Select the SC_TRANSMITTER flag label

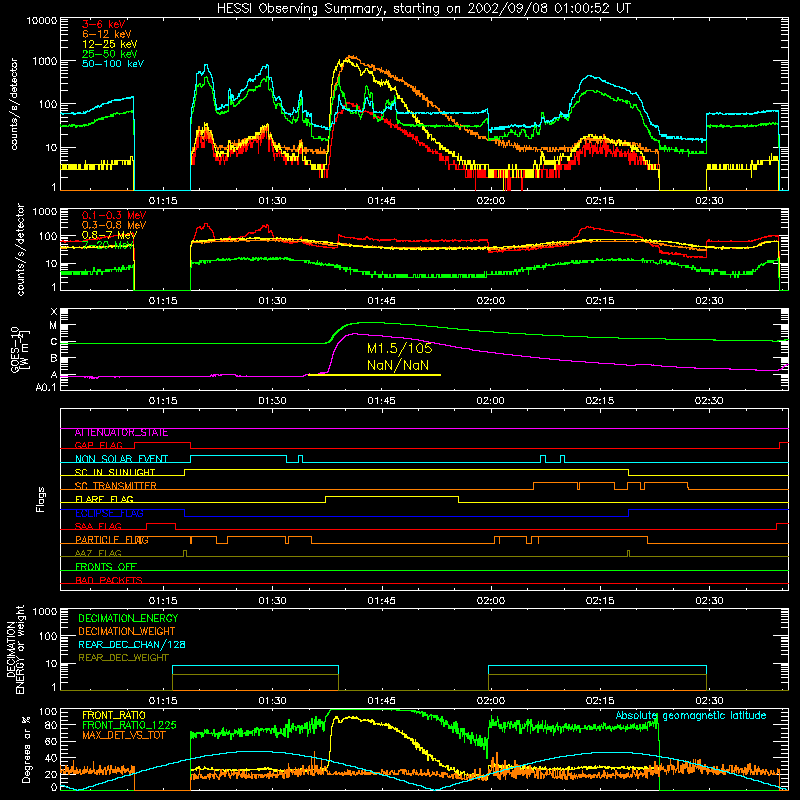(115, 486)
